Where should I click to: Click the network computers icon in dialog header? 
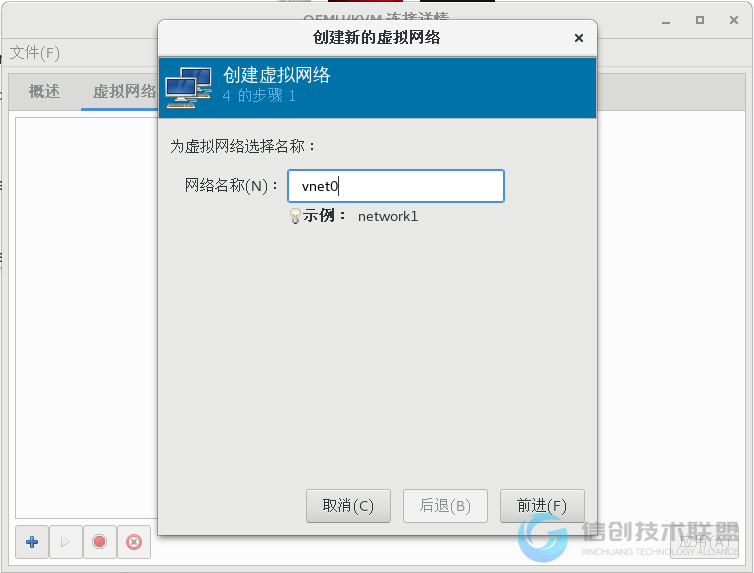pyautogui.click(x=188, y=87)
